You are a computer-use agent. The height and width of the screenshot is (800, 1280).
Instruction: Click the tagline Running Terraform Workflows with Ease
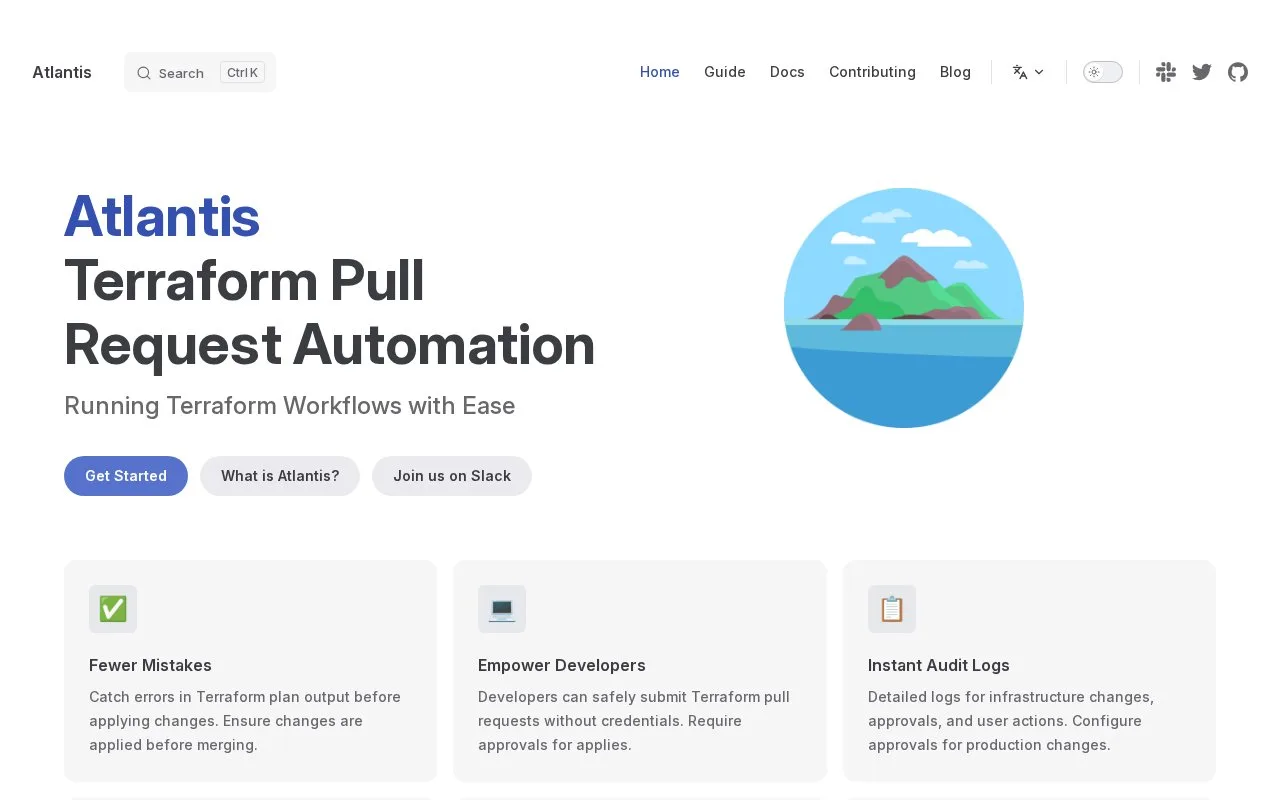coord(290,406)
